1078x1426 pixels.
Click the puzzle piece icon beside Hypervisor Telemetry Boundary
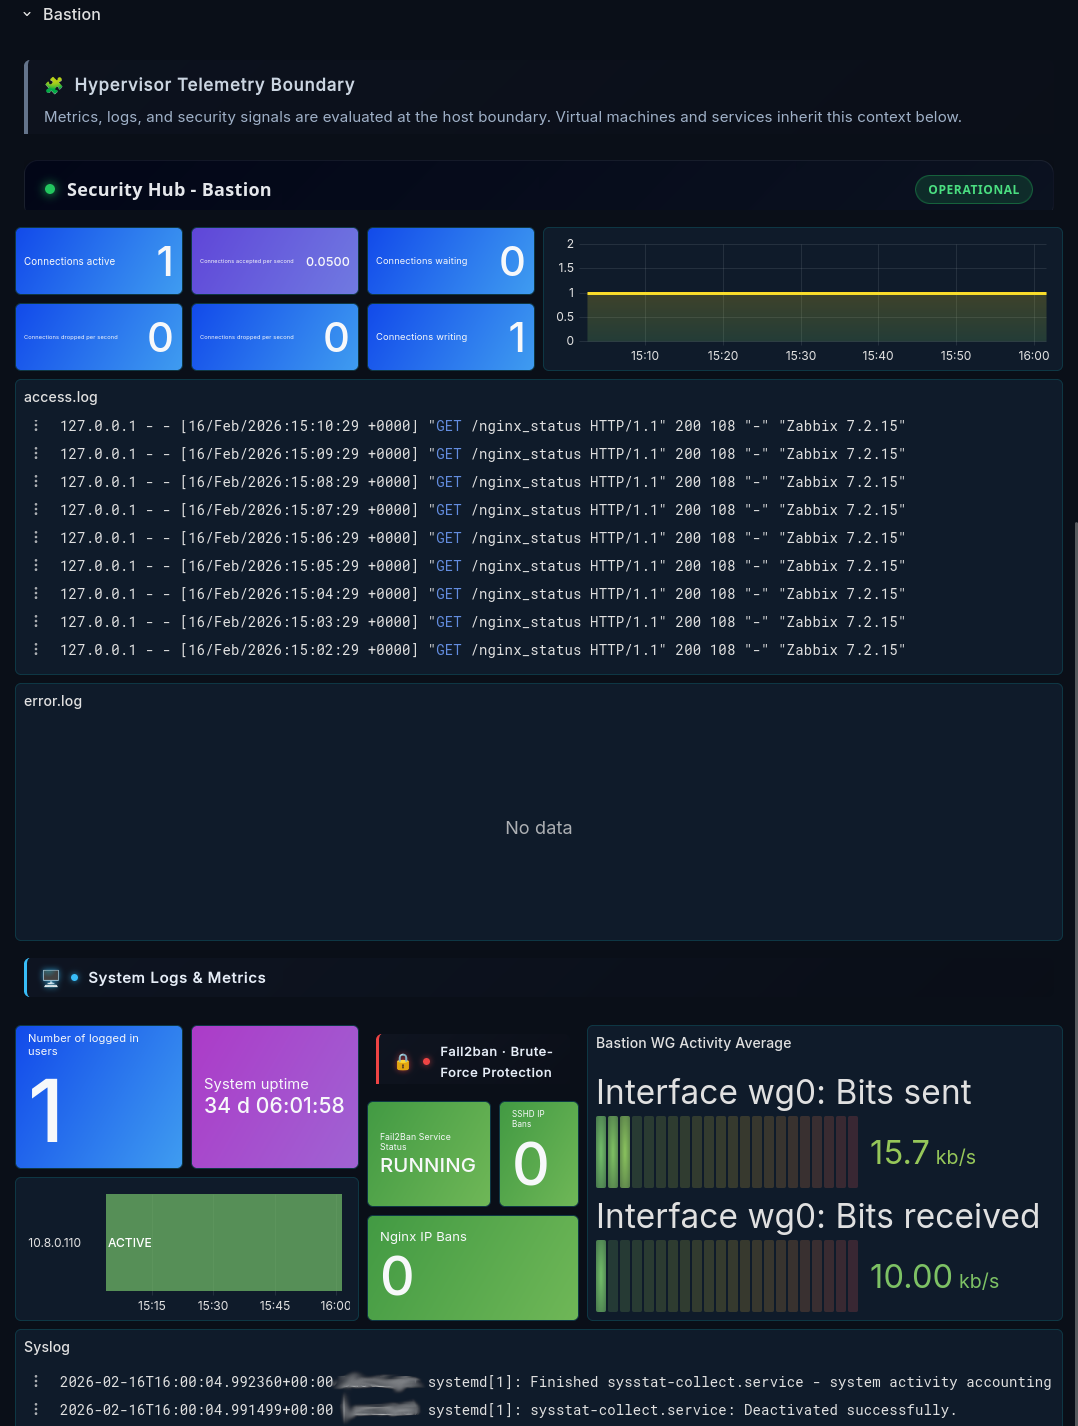pyautogui.click(x=54, y=86)
